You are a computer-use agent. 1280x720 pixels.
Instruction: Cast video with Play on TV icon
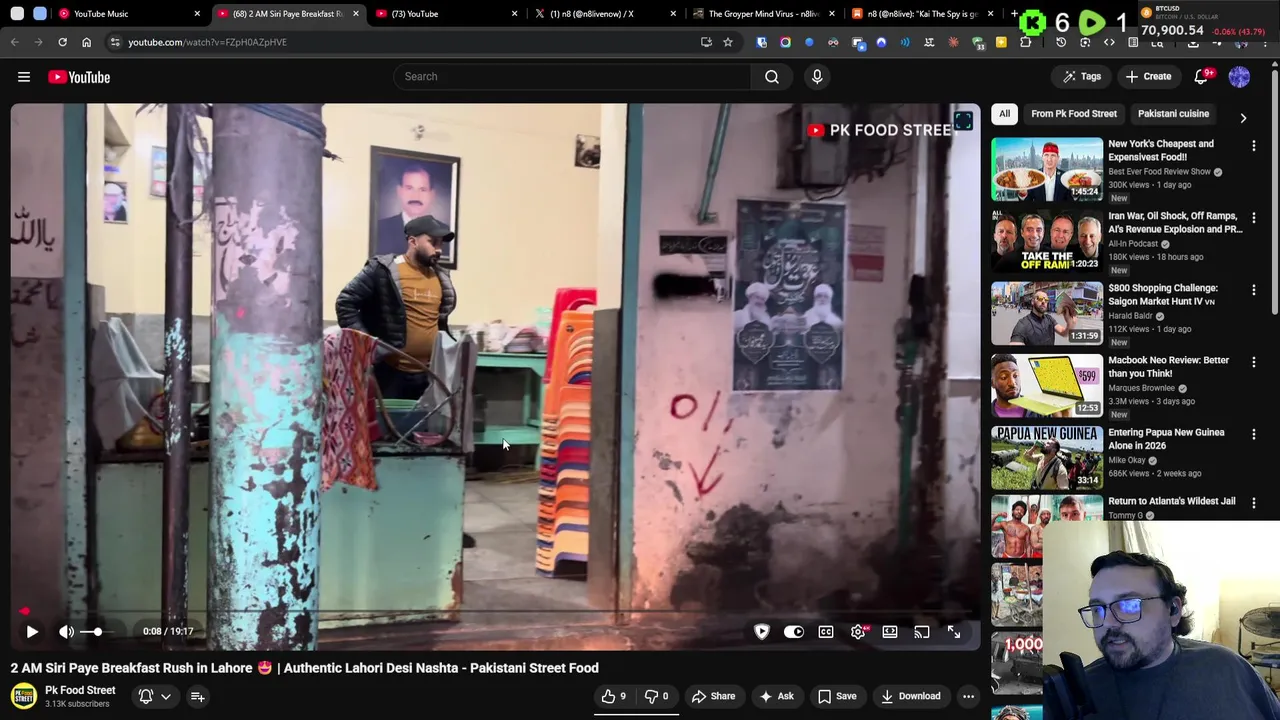922,632
